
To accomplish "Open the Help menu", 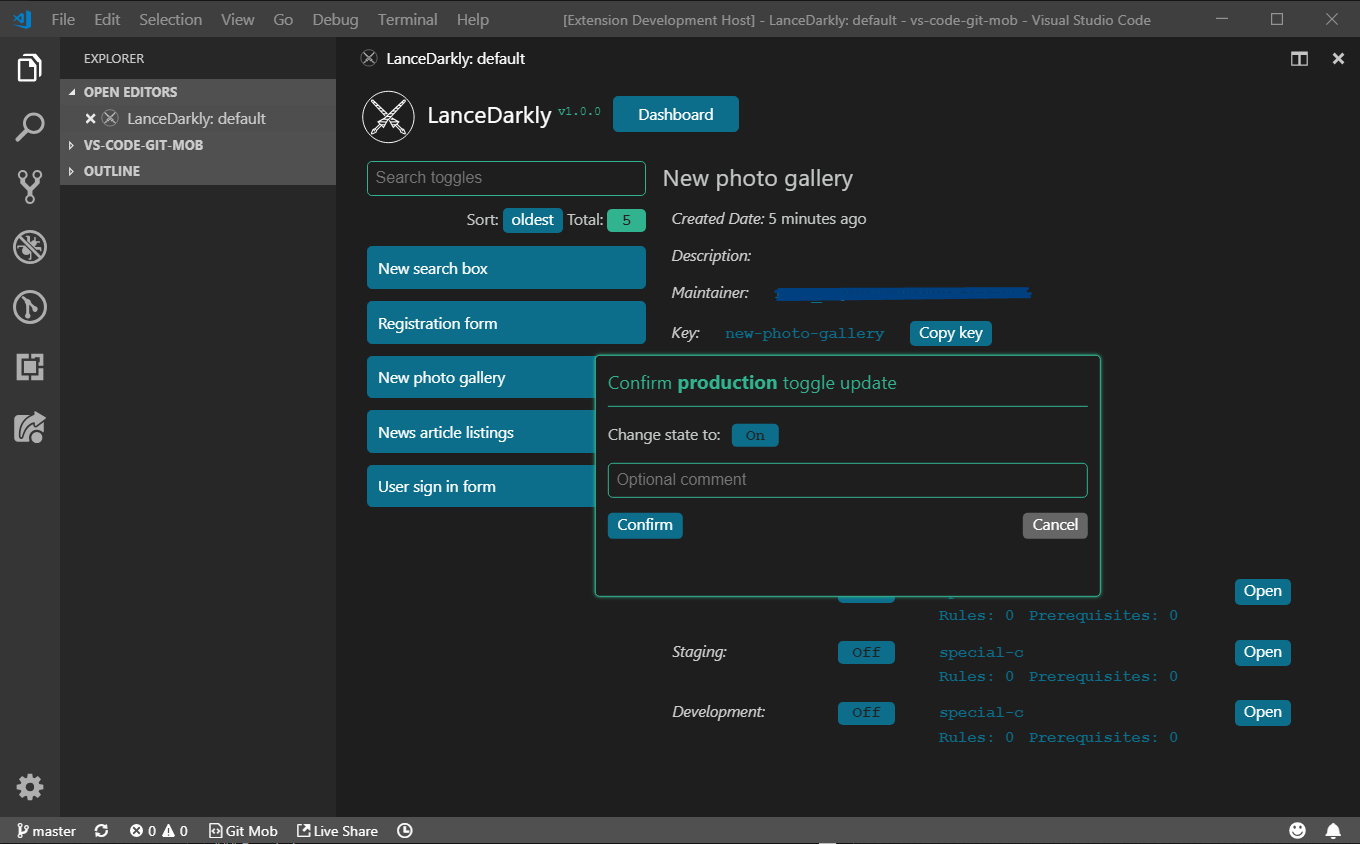I will pos(473,19).
